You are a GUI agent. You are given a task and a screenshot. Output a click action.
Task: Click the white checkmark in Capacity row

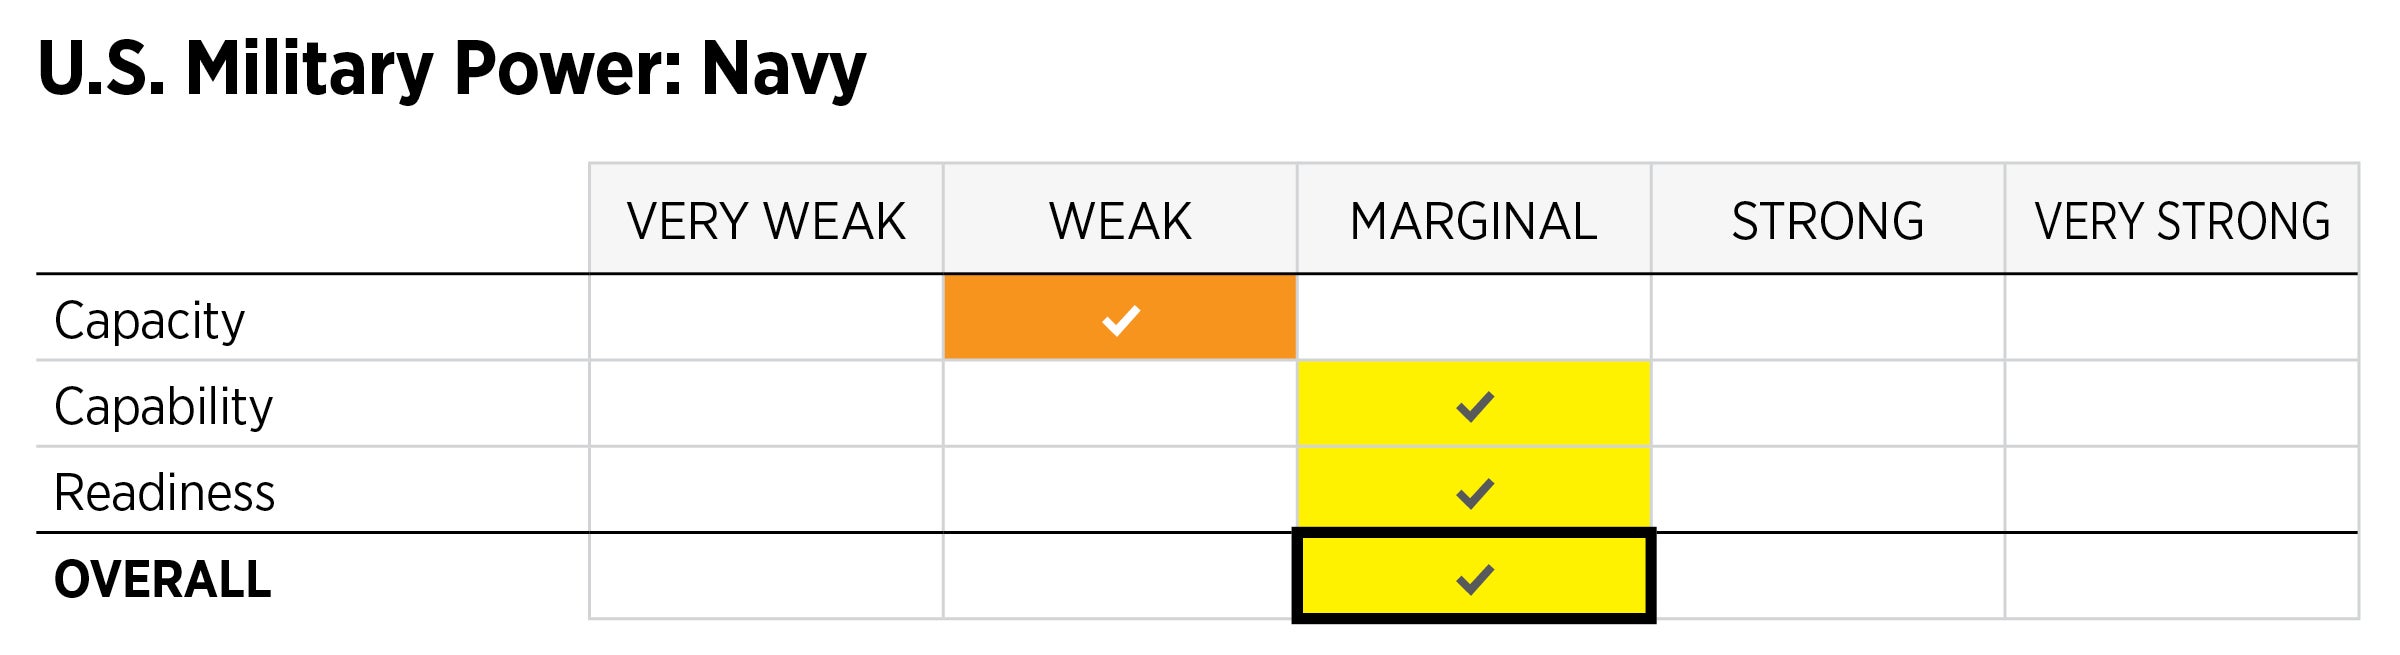point(1120,320)
